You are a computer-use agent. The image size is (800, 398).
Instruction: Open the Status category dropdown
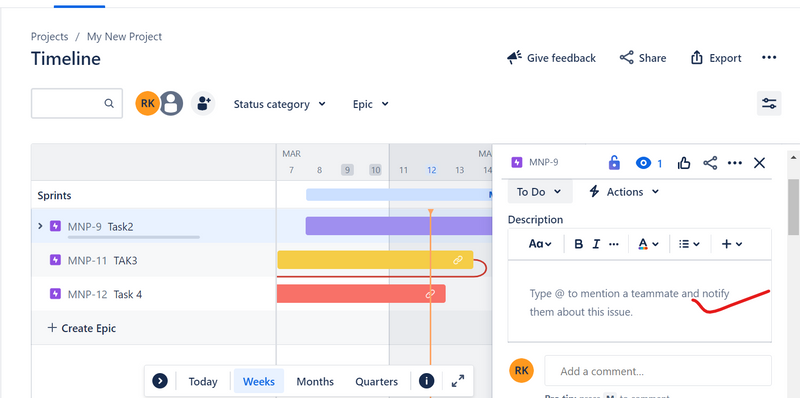(x=280, y=104)
